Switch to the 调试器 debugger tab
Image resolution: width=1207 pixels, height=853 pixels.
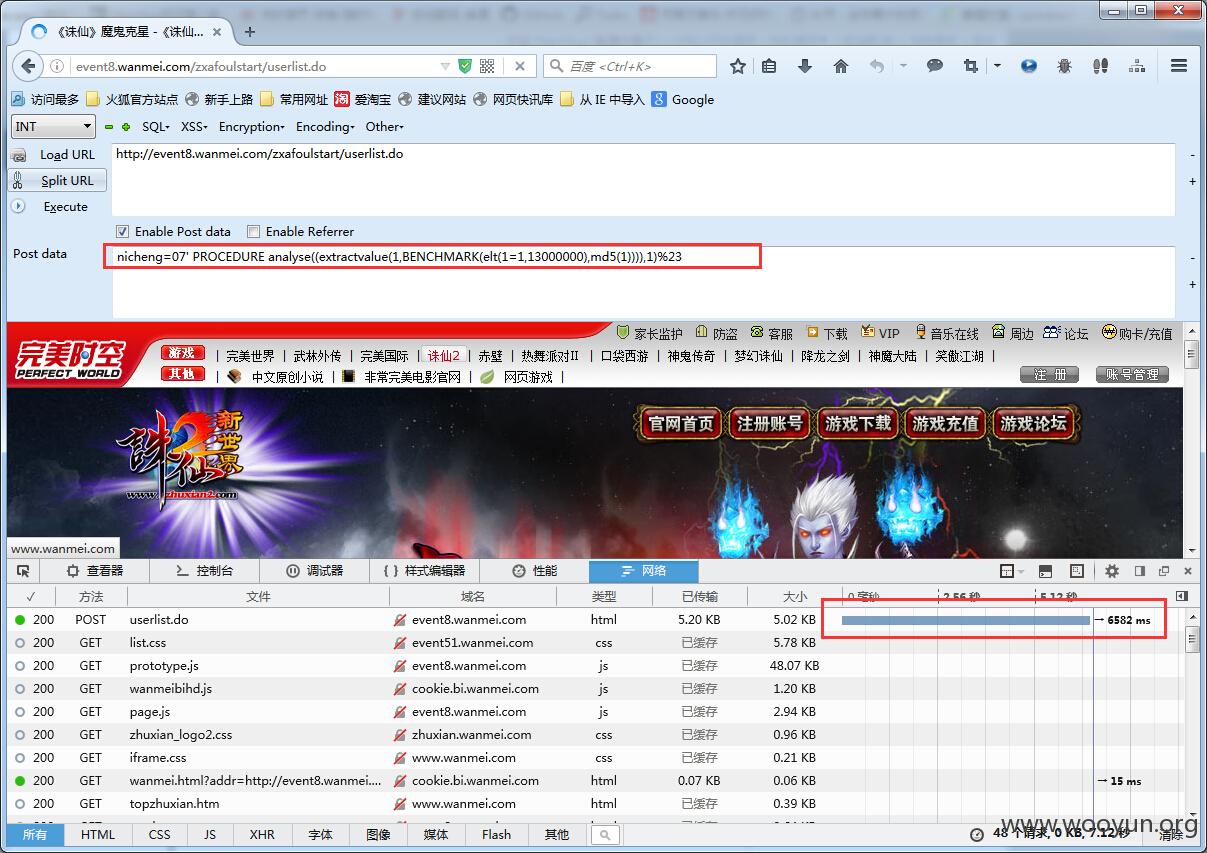tap(314, 571)
